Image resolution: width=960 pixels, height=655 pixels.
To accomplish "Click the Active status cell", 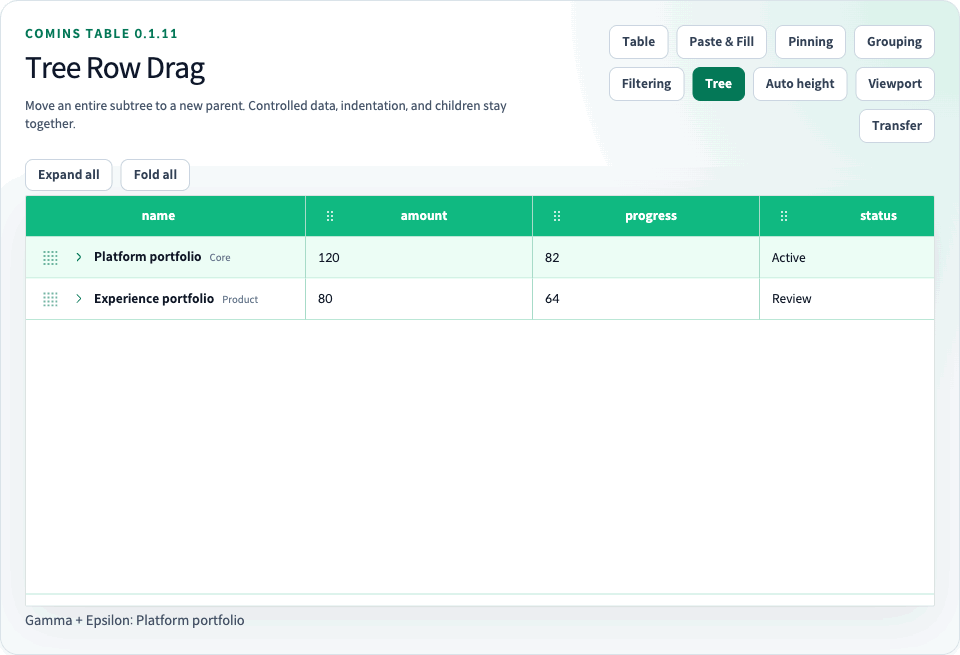I will click(847, 258).
